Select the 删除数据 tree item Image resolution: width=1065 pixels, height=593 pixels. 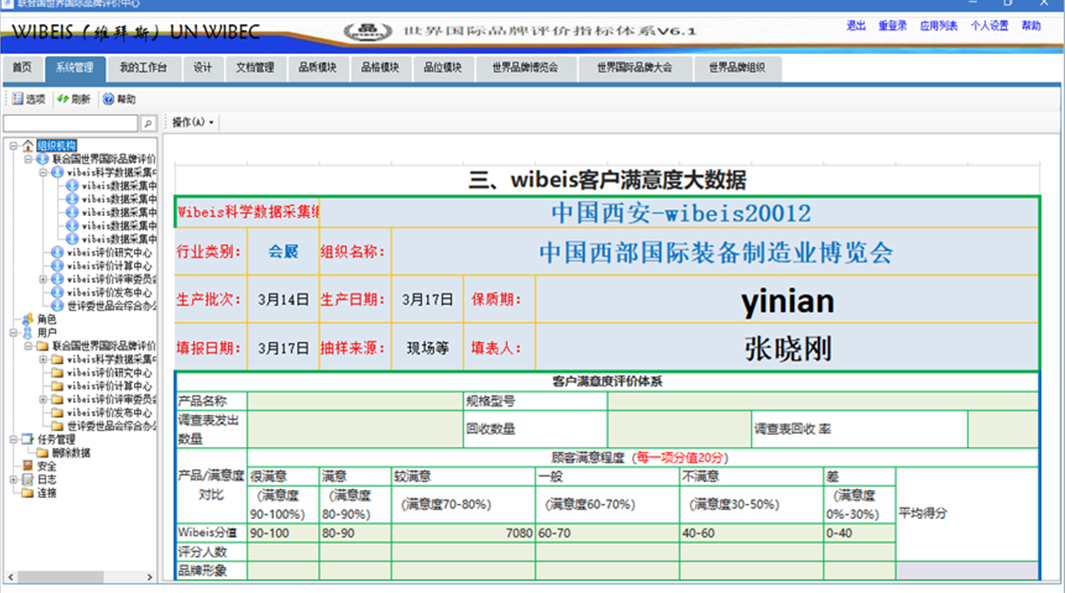(x=71, y=453)
